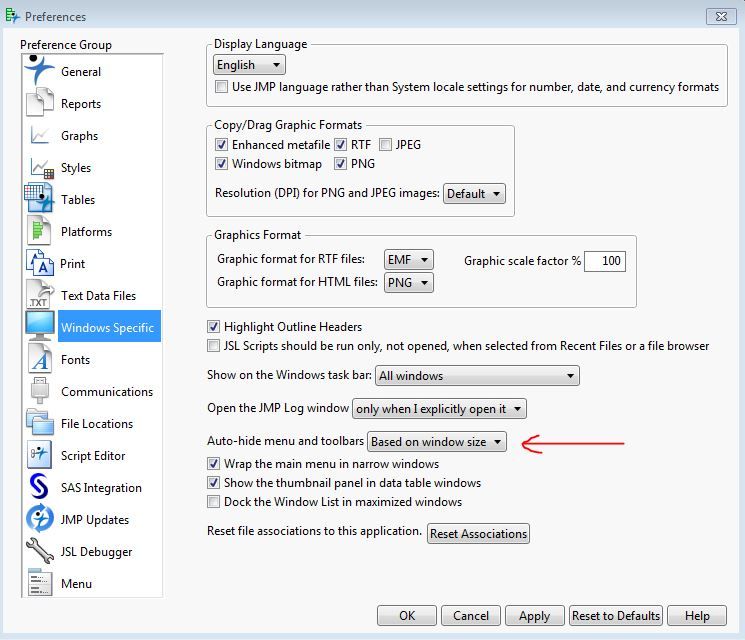Enable JSL Scripts should be run only
745x640 pixels.
click(213, 345)
